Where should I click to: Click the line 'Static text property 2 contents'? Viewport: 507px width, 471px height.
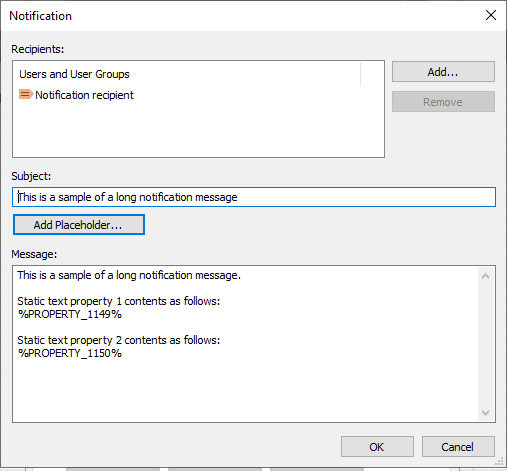(119, 340)
